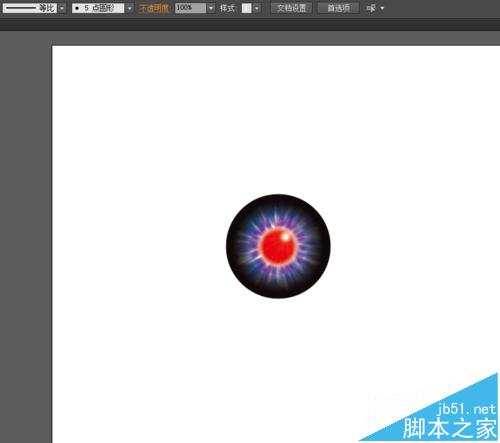
Task: Edit the 100% opacity input field
Action: [x=190, y=8]
